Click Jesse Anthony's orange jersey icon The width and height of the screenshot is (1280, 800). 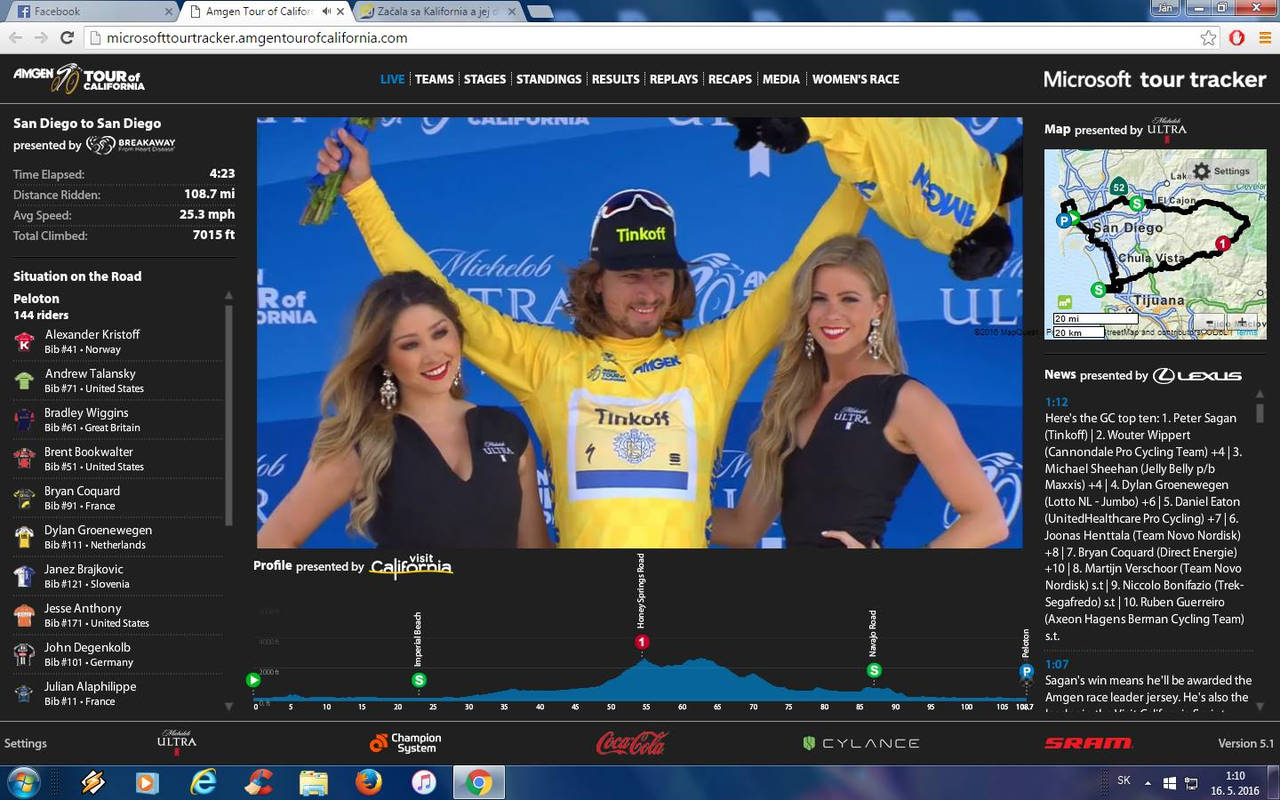coord(24,615)
